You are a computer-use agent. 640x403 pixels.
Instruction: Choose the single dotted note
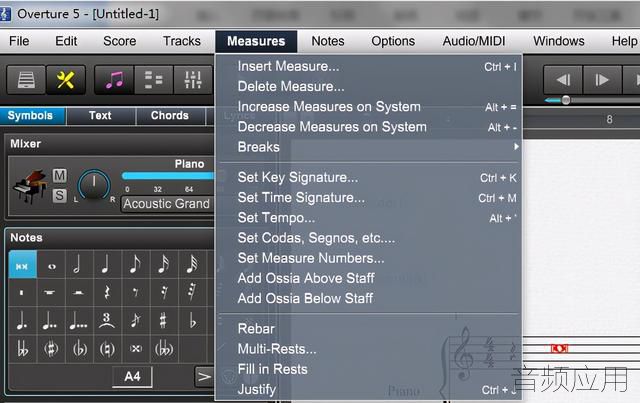(x=22, y=321)
